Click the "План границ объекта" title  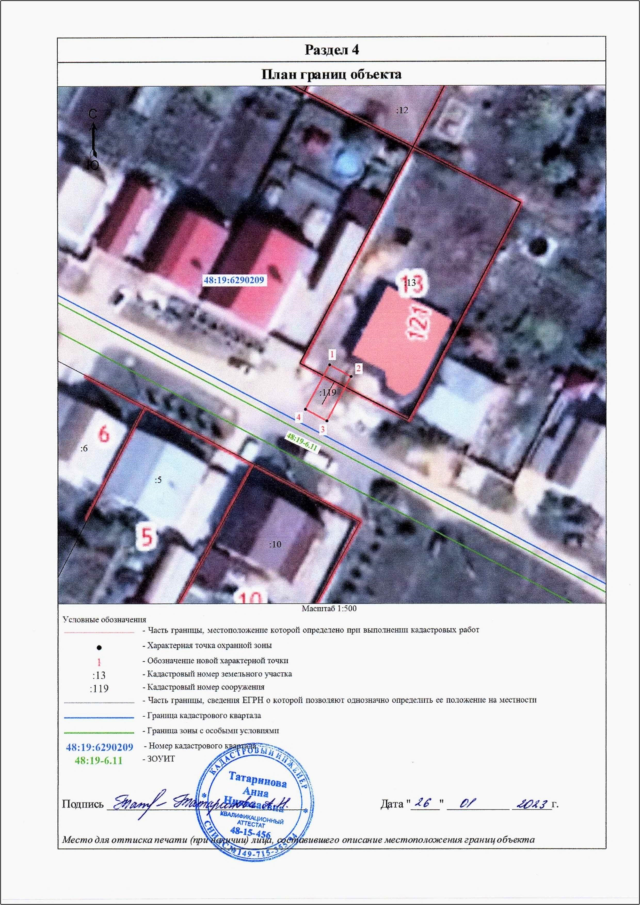coord(331,74)
